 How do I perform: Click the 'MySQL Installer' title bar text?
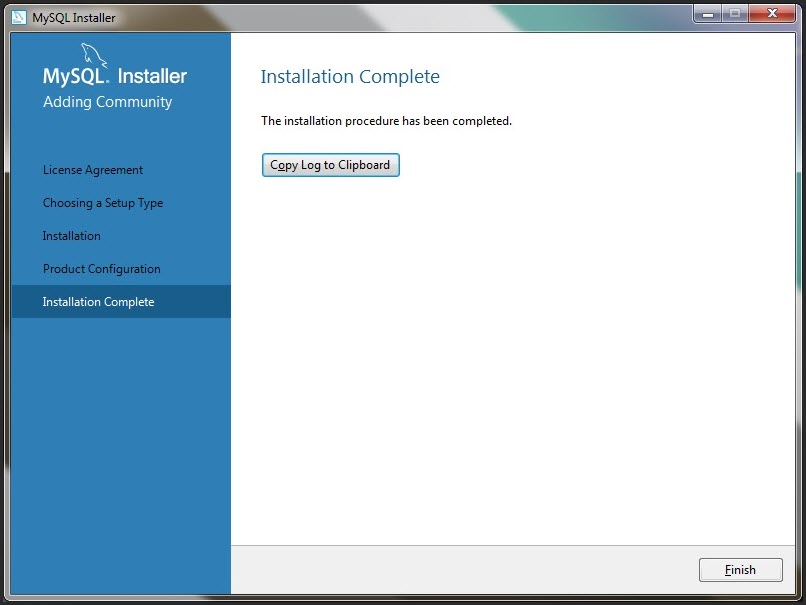point(74,17)
